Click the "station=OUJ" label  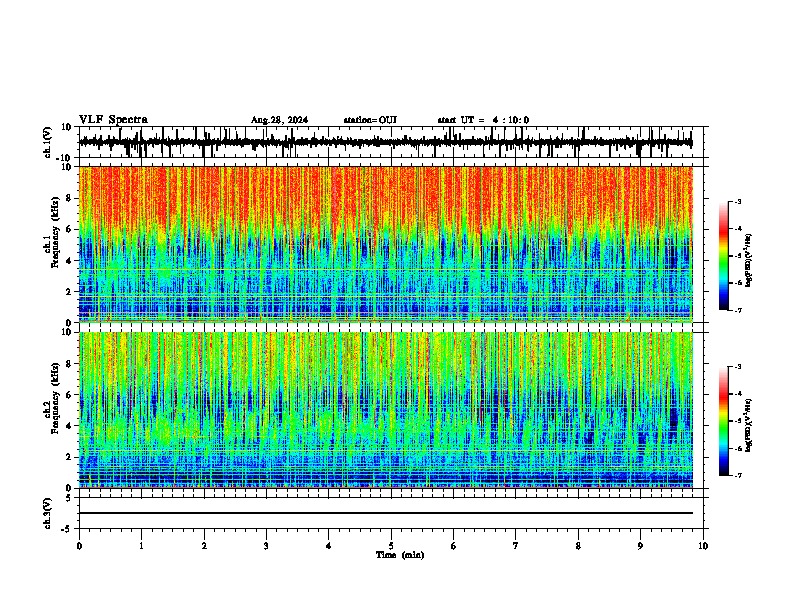370,120
